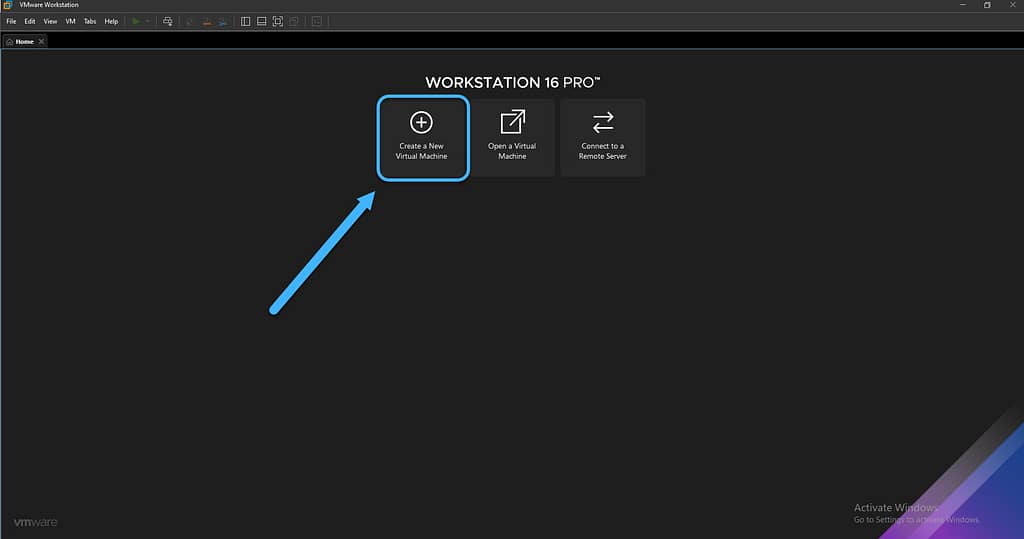Screen dimensions: 1024x539
Task: Click the Open a Virtual Machine tile
Action: pos(512,138)
